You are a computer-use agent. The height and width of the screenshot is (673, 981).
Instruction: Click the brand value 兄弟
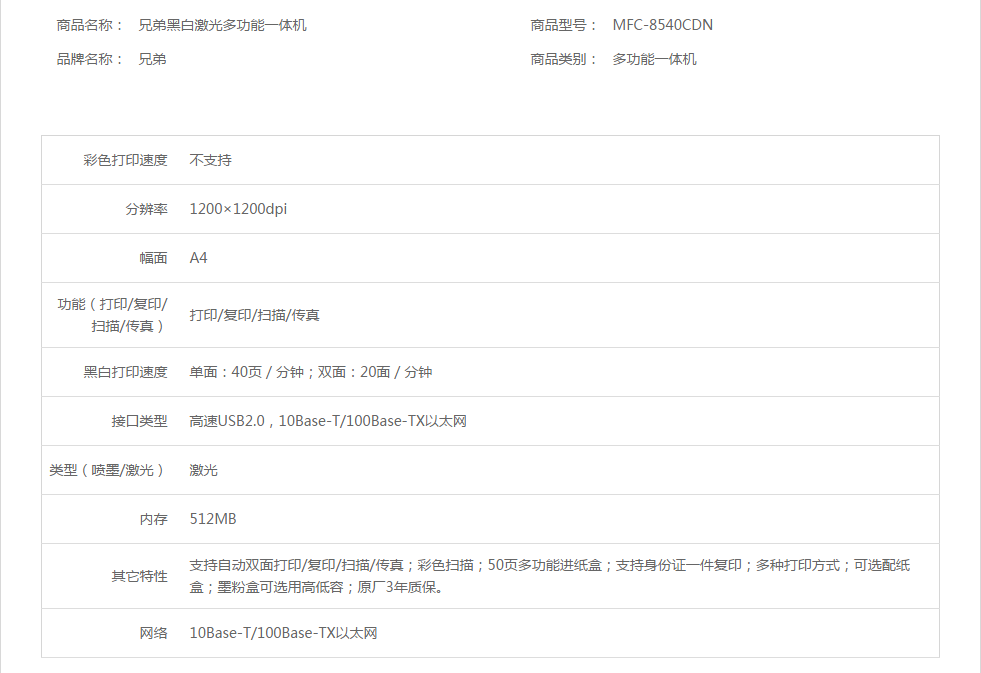pos(152,59)
